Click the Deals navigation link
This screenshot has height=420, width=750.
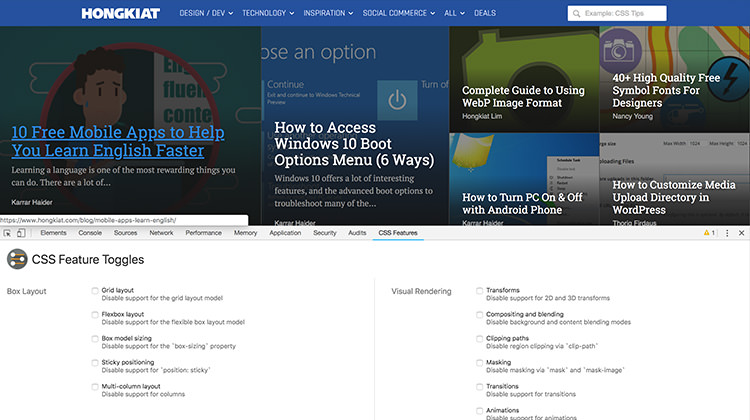(x=484, y=14)
